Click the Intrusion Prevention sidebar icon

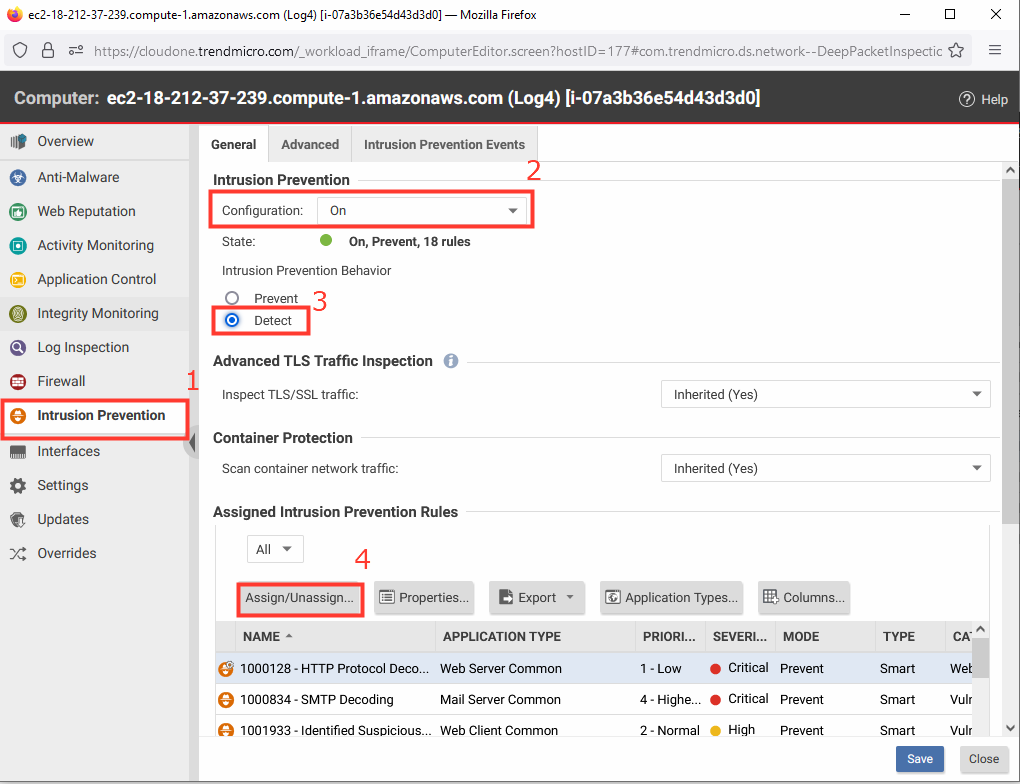(18, 416)
